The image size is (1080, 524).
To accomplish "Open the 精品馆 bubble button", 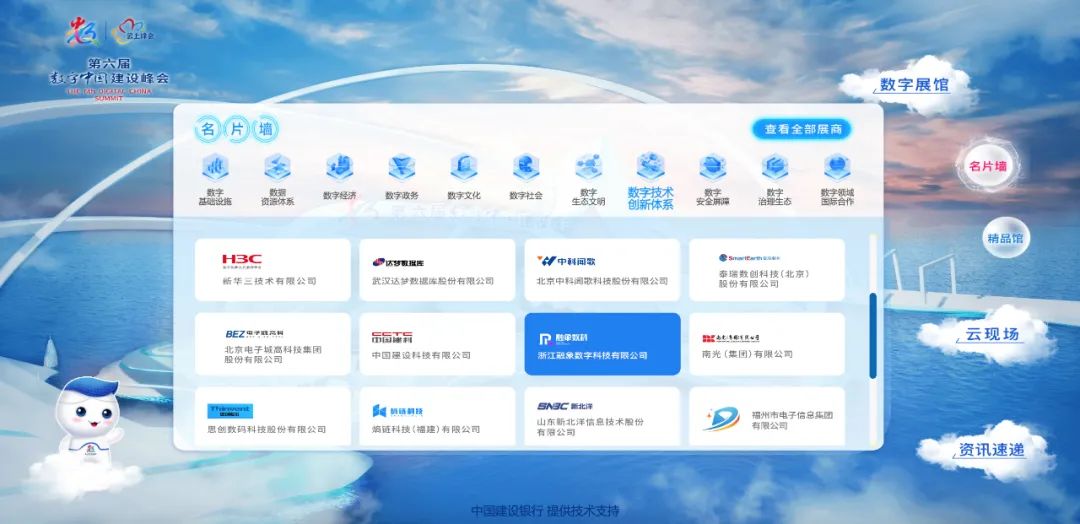I will pyautogui.click(x=1005, y=238).
